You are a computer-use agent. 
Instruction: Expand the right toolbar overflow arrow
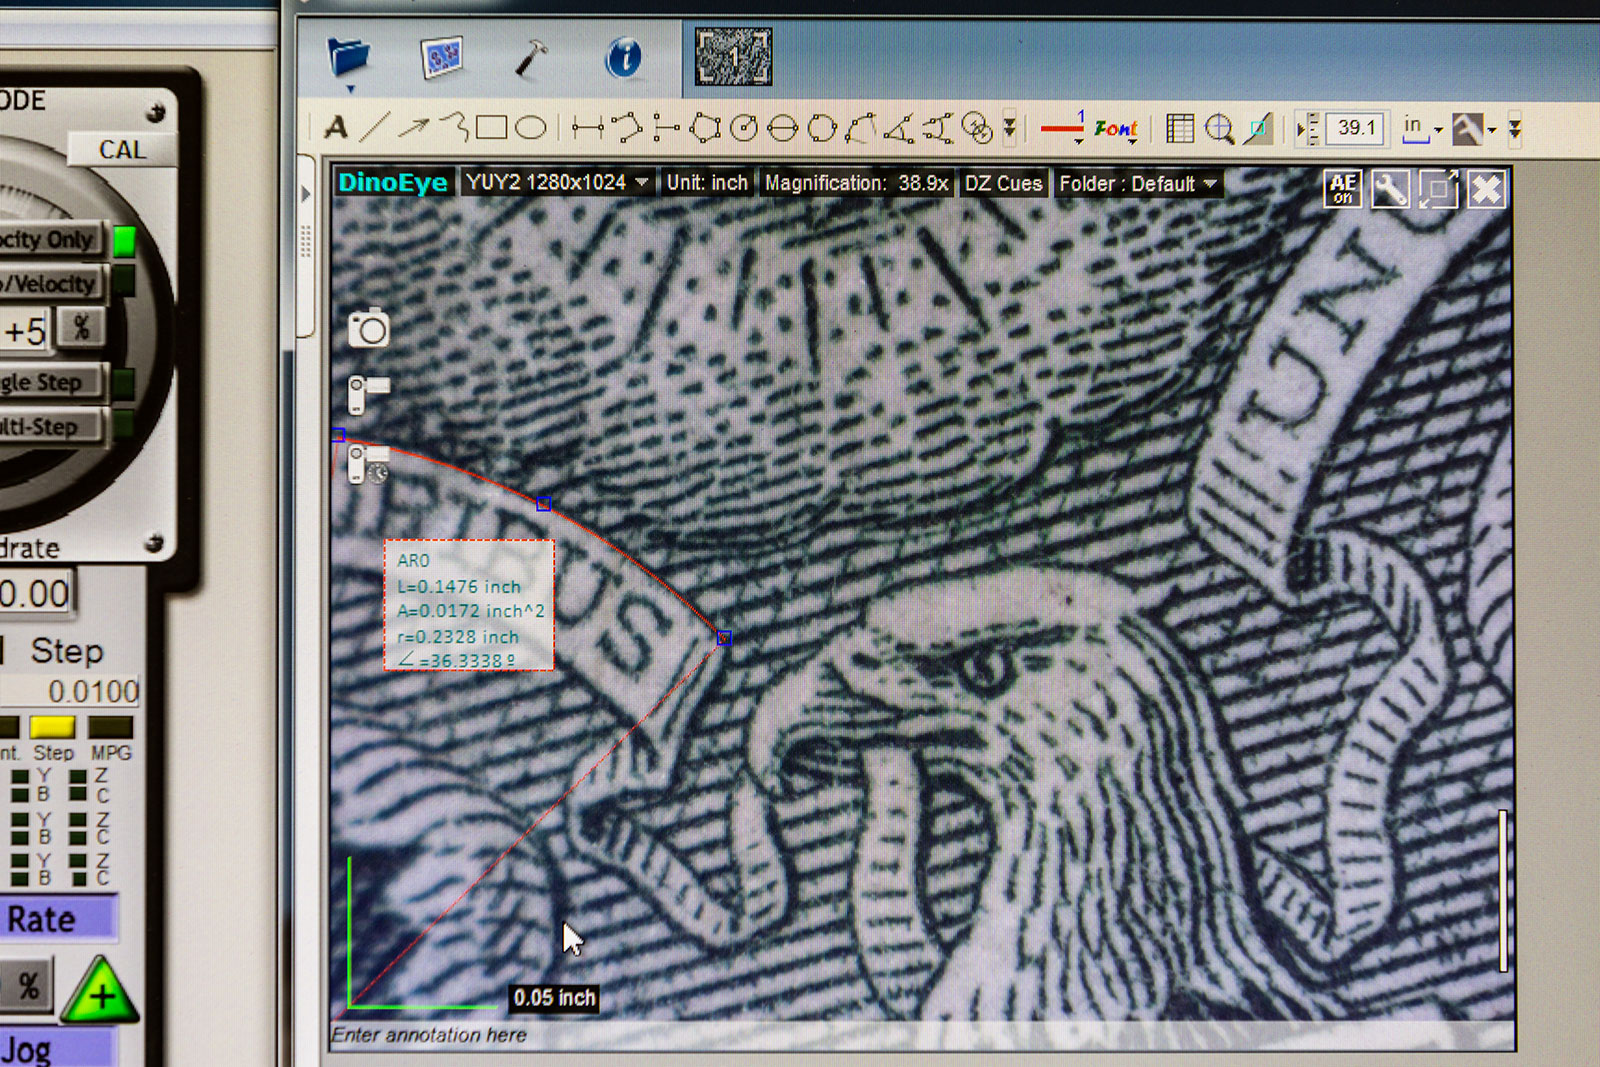pyautogui.click(x=1515, y=129)
